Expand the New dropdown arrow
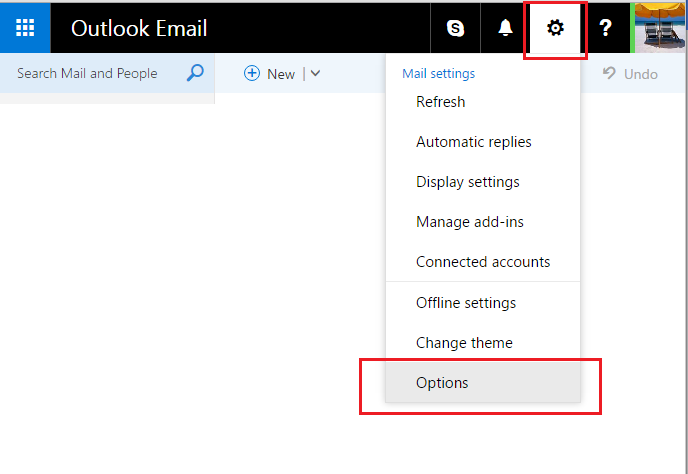Image resolution: width=688 pixels, height=474 pixels. (315, 73)
